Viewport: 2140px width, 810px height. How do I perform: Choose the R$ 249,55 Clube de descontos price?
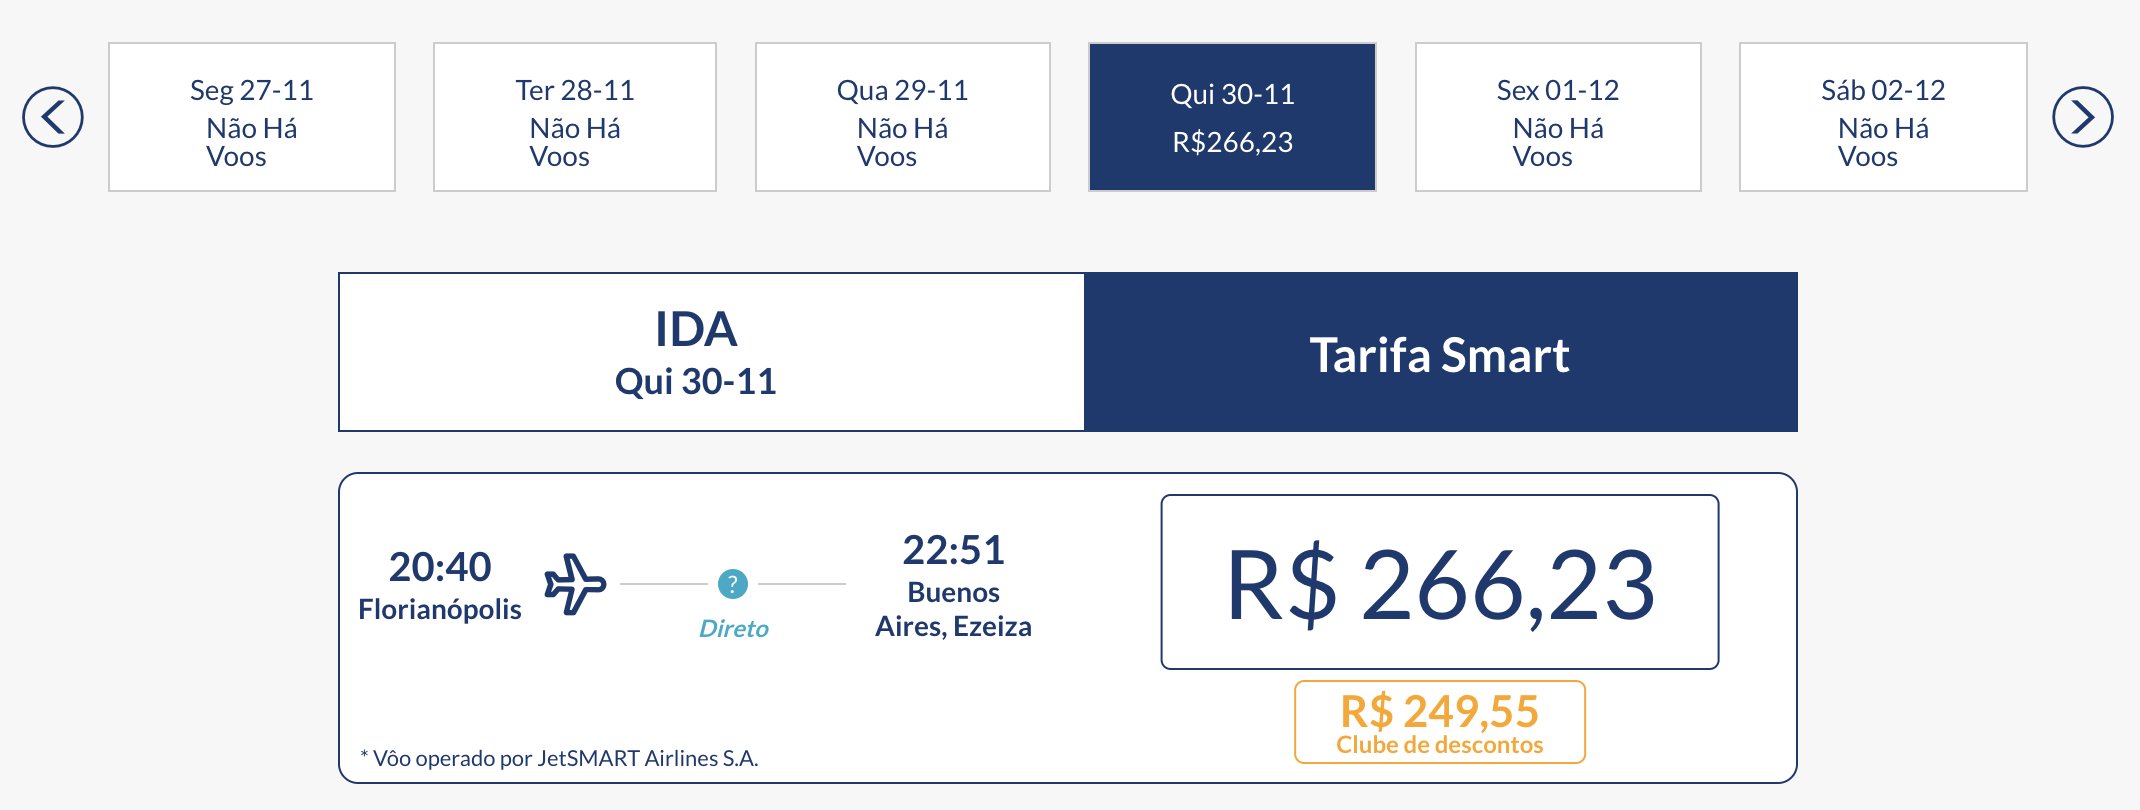1440,722
